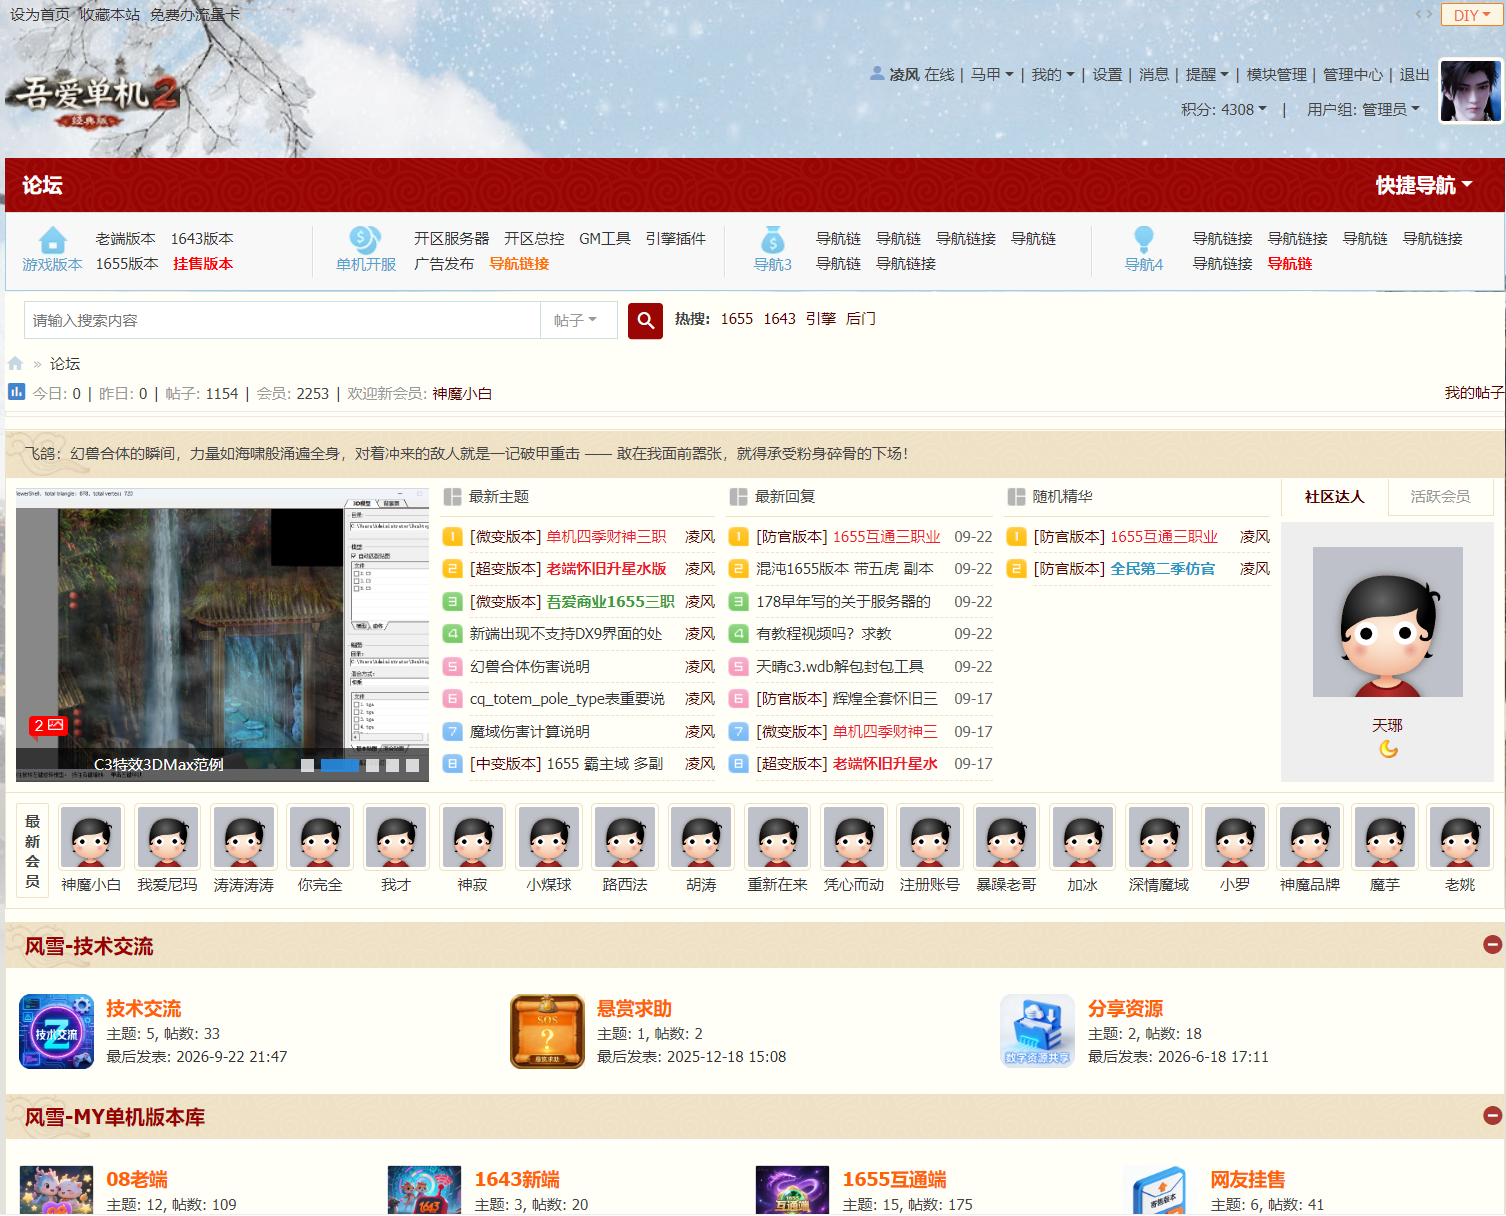Open the 消息 messages link
This screenshot has width=1506, height=1216.
[1154, 75]
